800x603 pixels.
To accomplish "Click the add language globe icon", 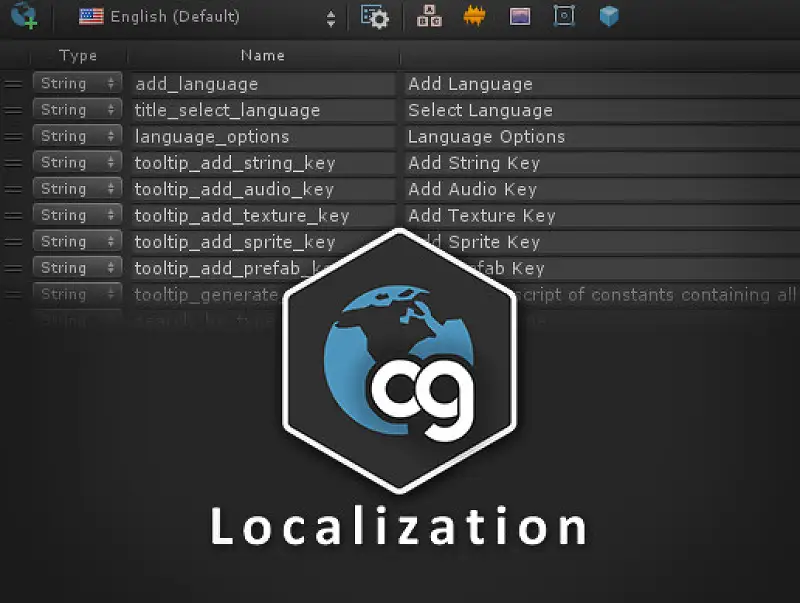I will coord(24,15).
